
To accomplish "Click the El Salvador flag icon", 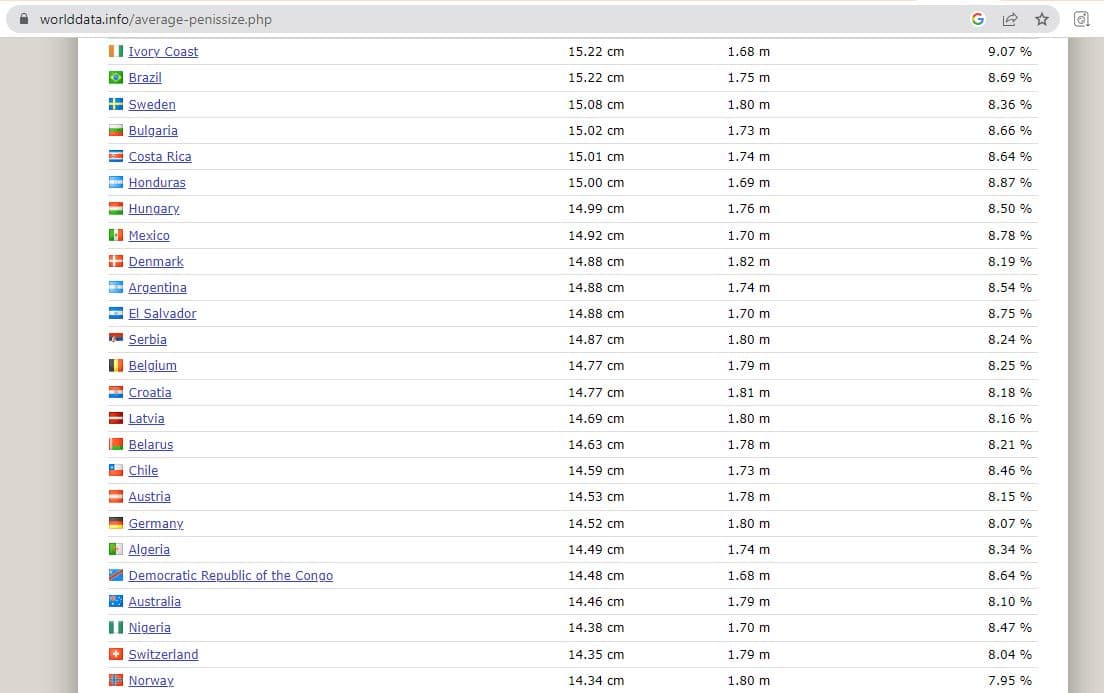I will tap(116, 313).
